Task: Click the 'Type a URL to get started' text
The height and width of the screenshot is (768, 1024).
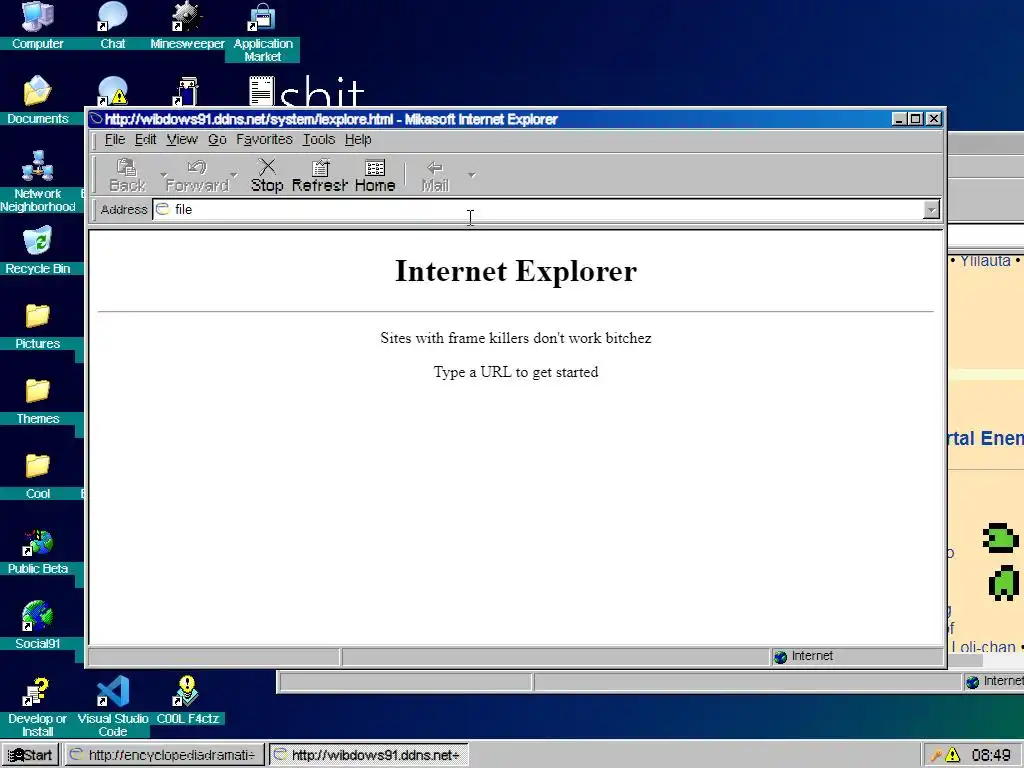Action: point(516,372)
